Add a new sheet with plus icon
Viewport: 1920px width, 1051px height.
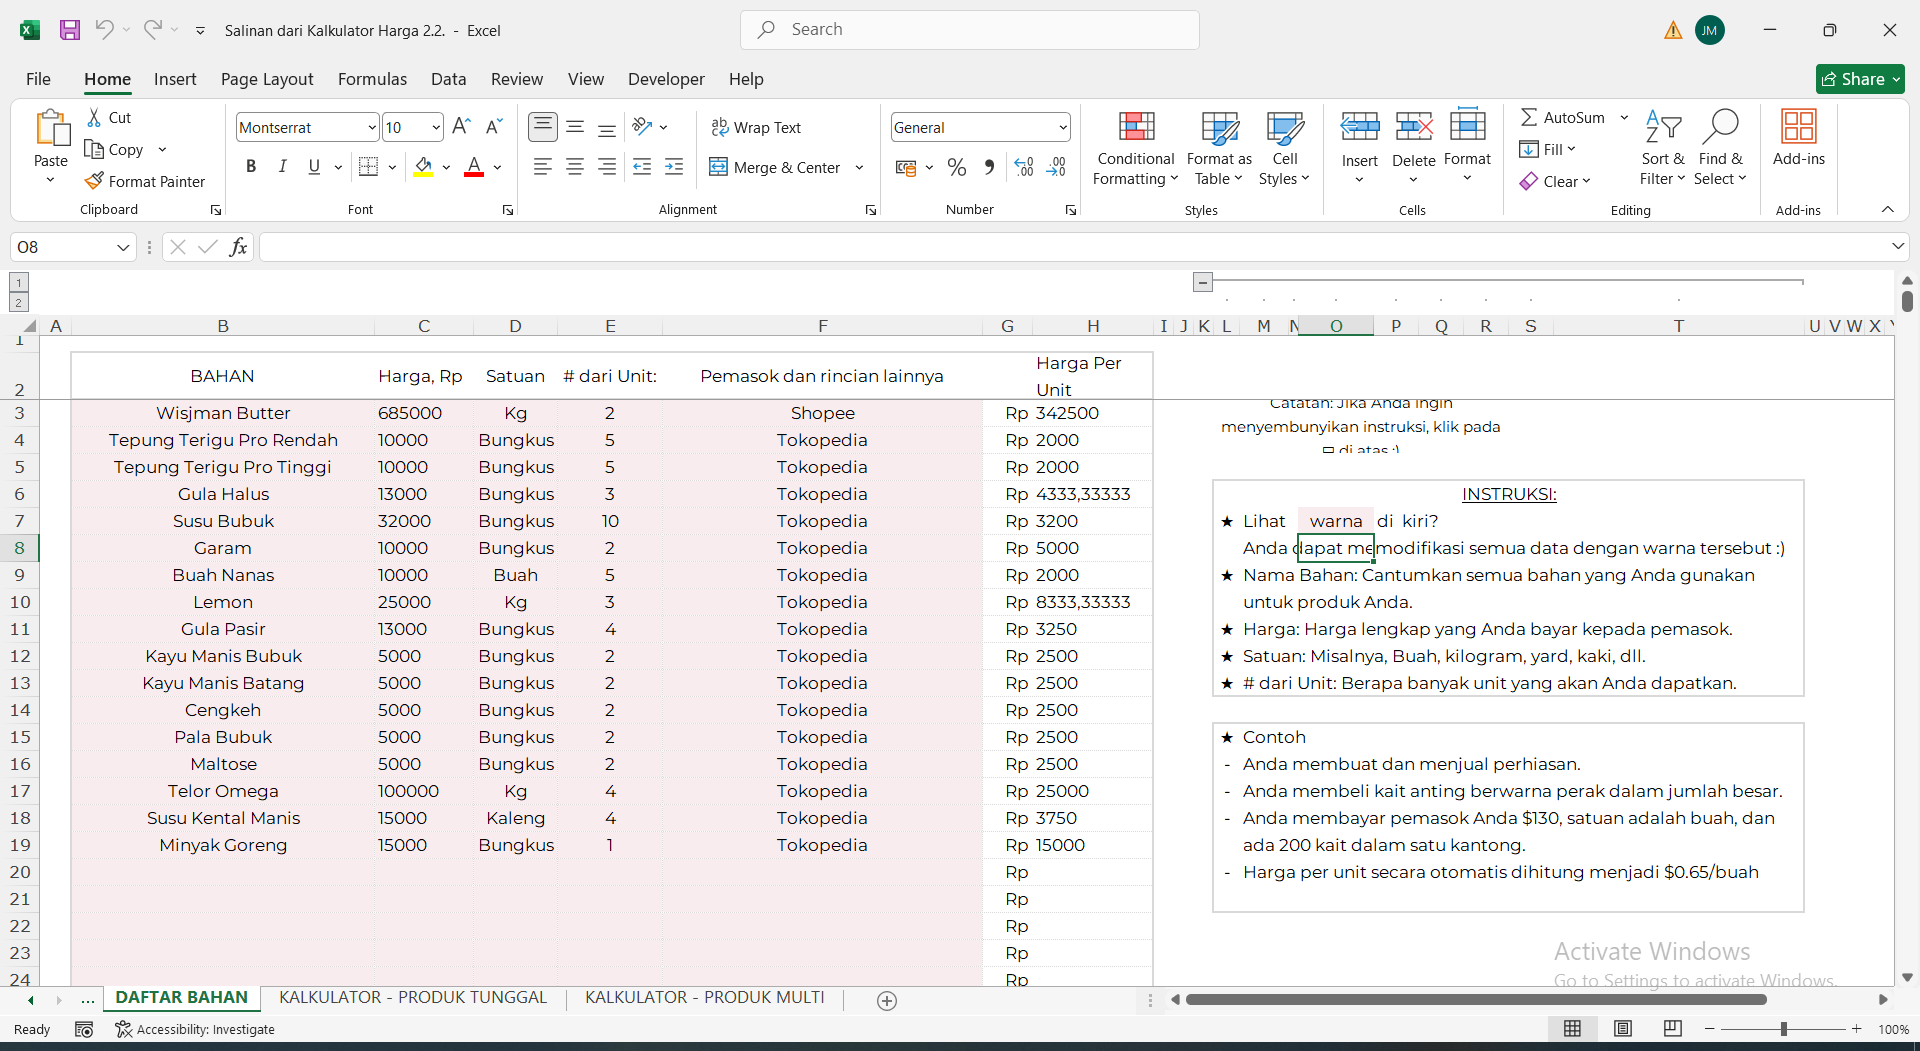click(x=887, y=1001)
